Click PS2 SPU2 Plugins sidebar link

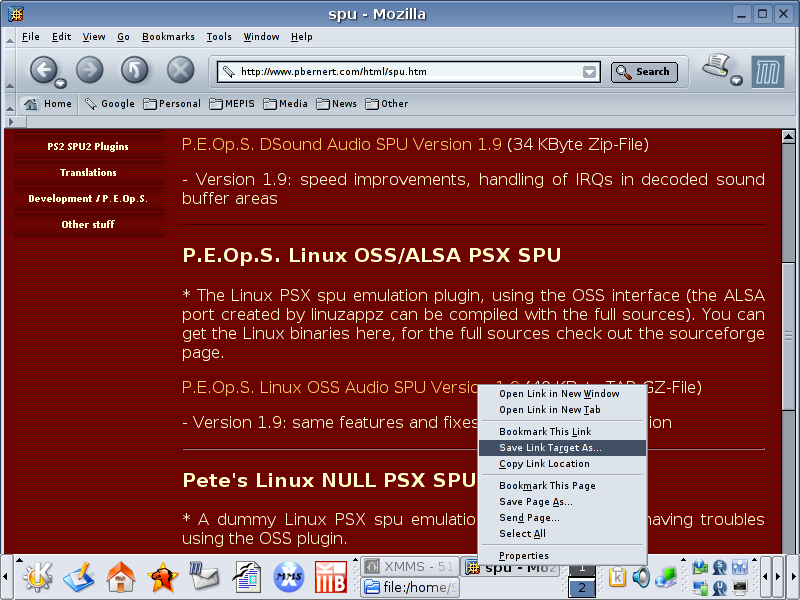[x=88, y=147]
